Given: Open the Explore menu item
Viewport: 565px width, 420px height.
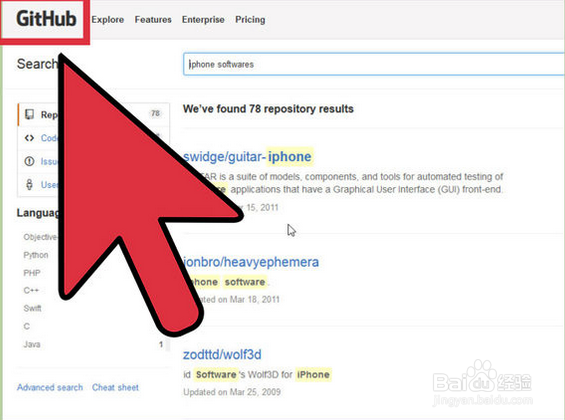Looking at the screenshot, I should pyautogui.click(x=107, y=20).
